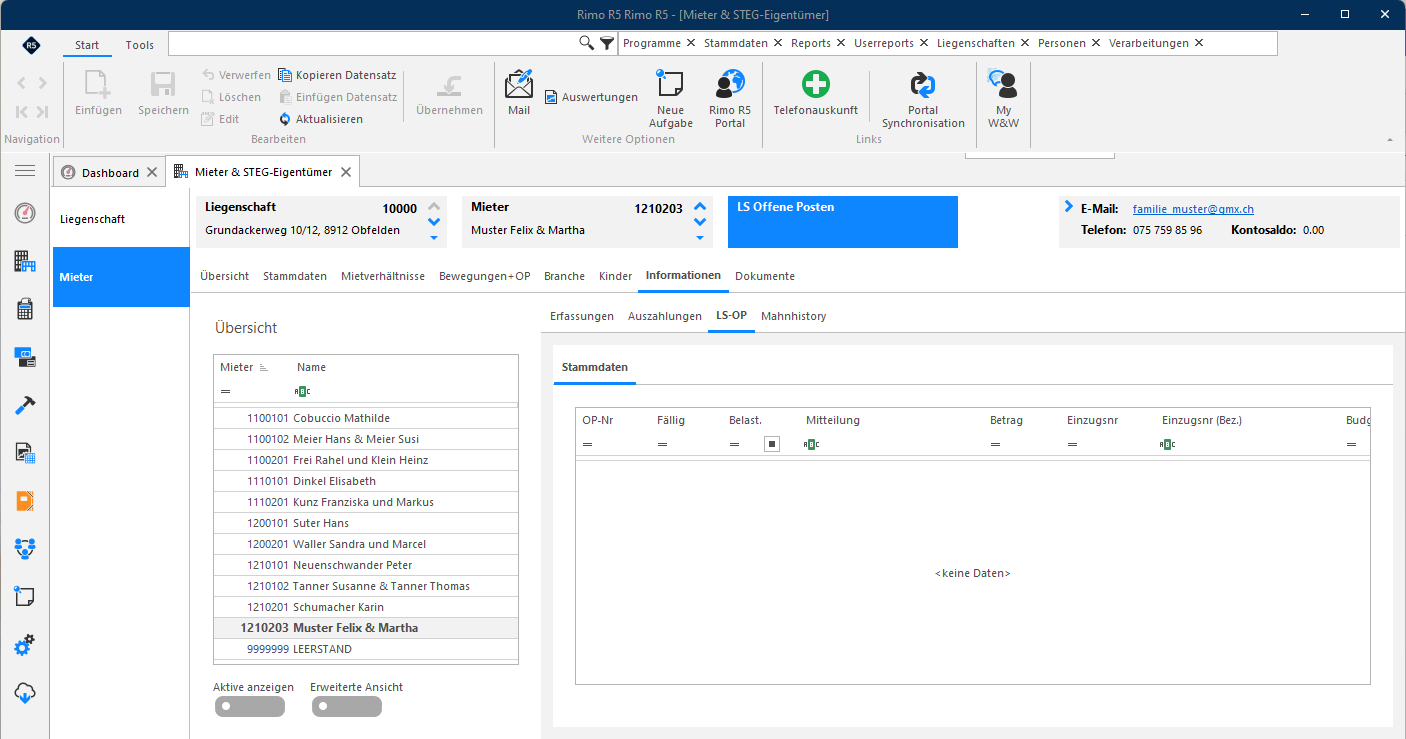The width and height of the screenshot is (1406, 739).
Task: Click the familie_muster@gmx.ch email link
Action: point(1193,209)
